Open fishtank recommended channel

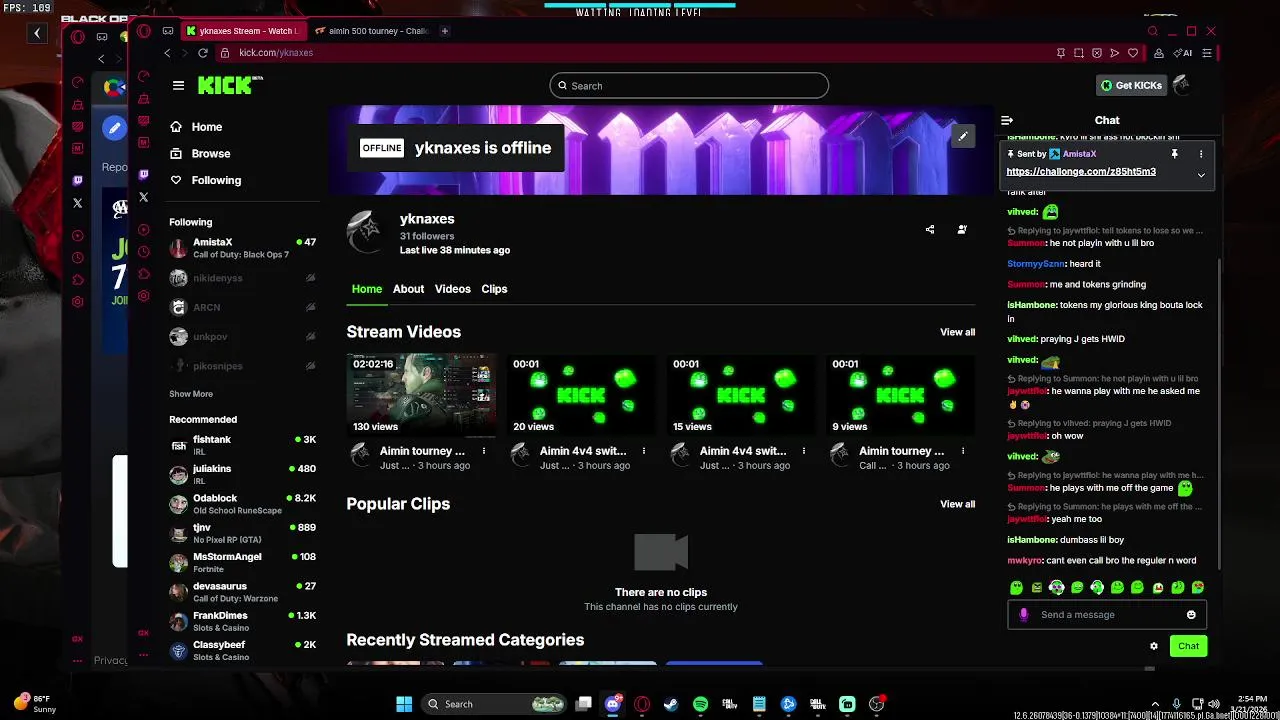tap(243, 445)
